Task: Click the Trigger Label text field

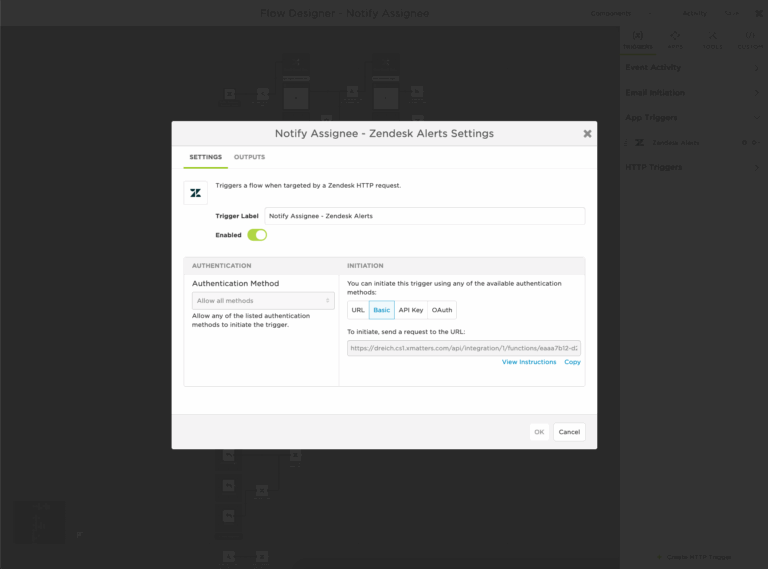Action: pyautogui.click(x=424, y=216)
